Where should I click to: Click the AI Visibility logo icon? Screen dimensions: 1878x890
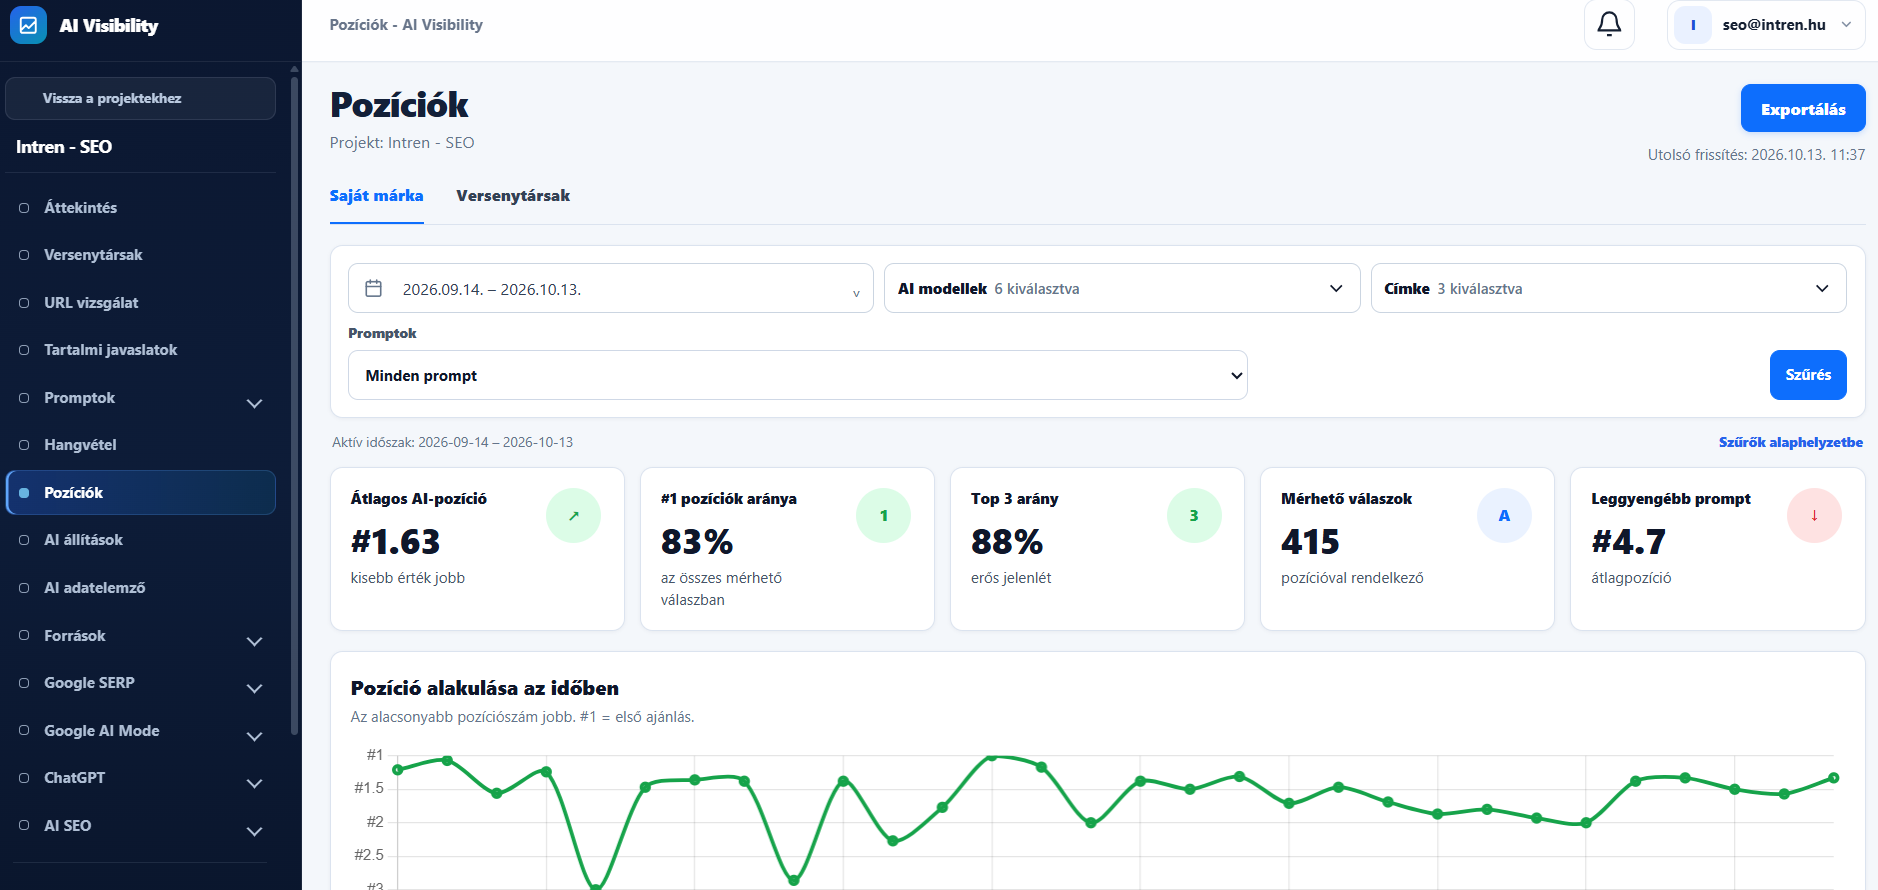point(28,26)
